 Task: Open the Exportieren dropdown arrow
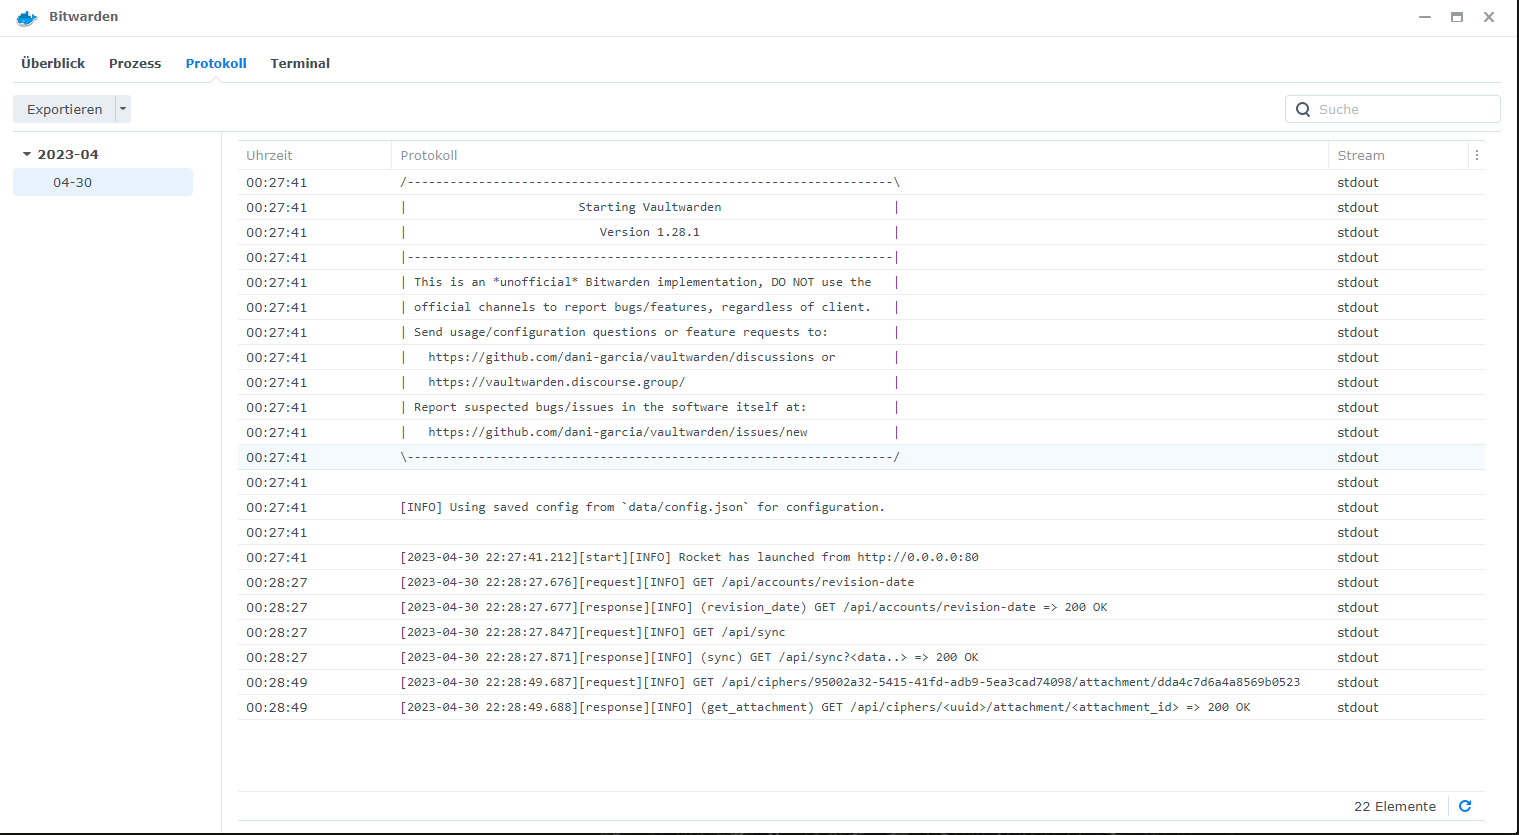click(122, 109)
